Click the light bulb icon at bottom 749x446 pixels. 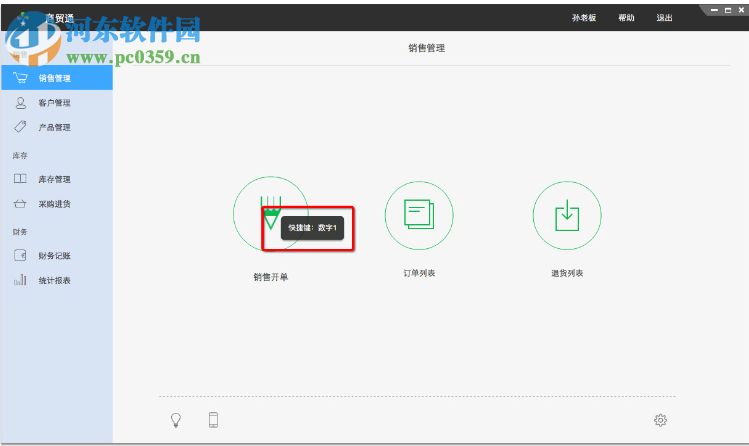point(176,420)
